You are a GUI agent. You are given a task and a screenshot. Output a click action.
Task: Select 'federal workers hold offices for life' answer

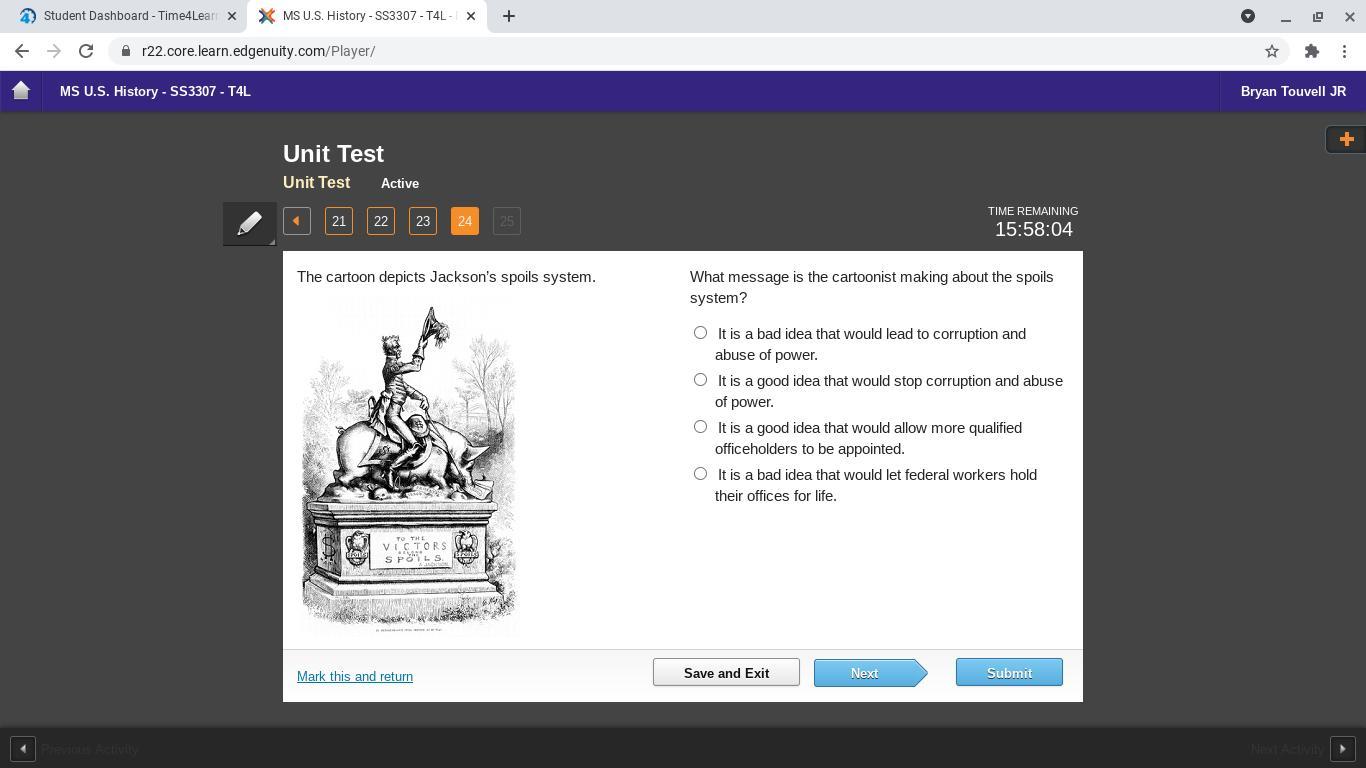point(700,474)
